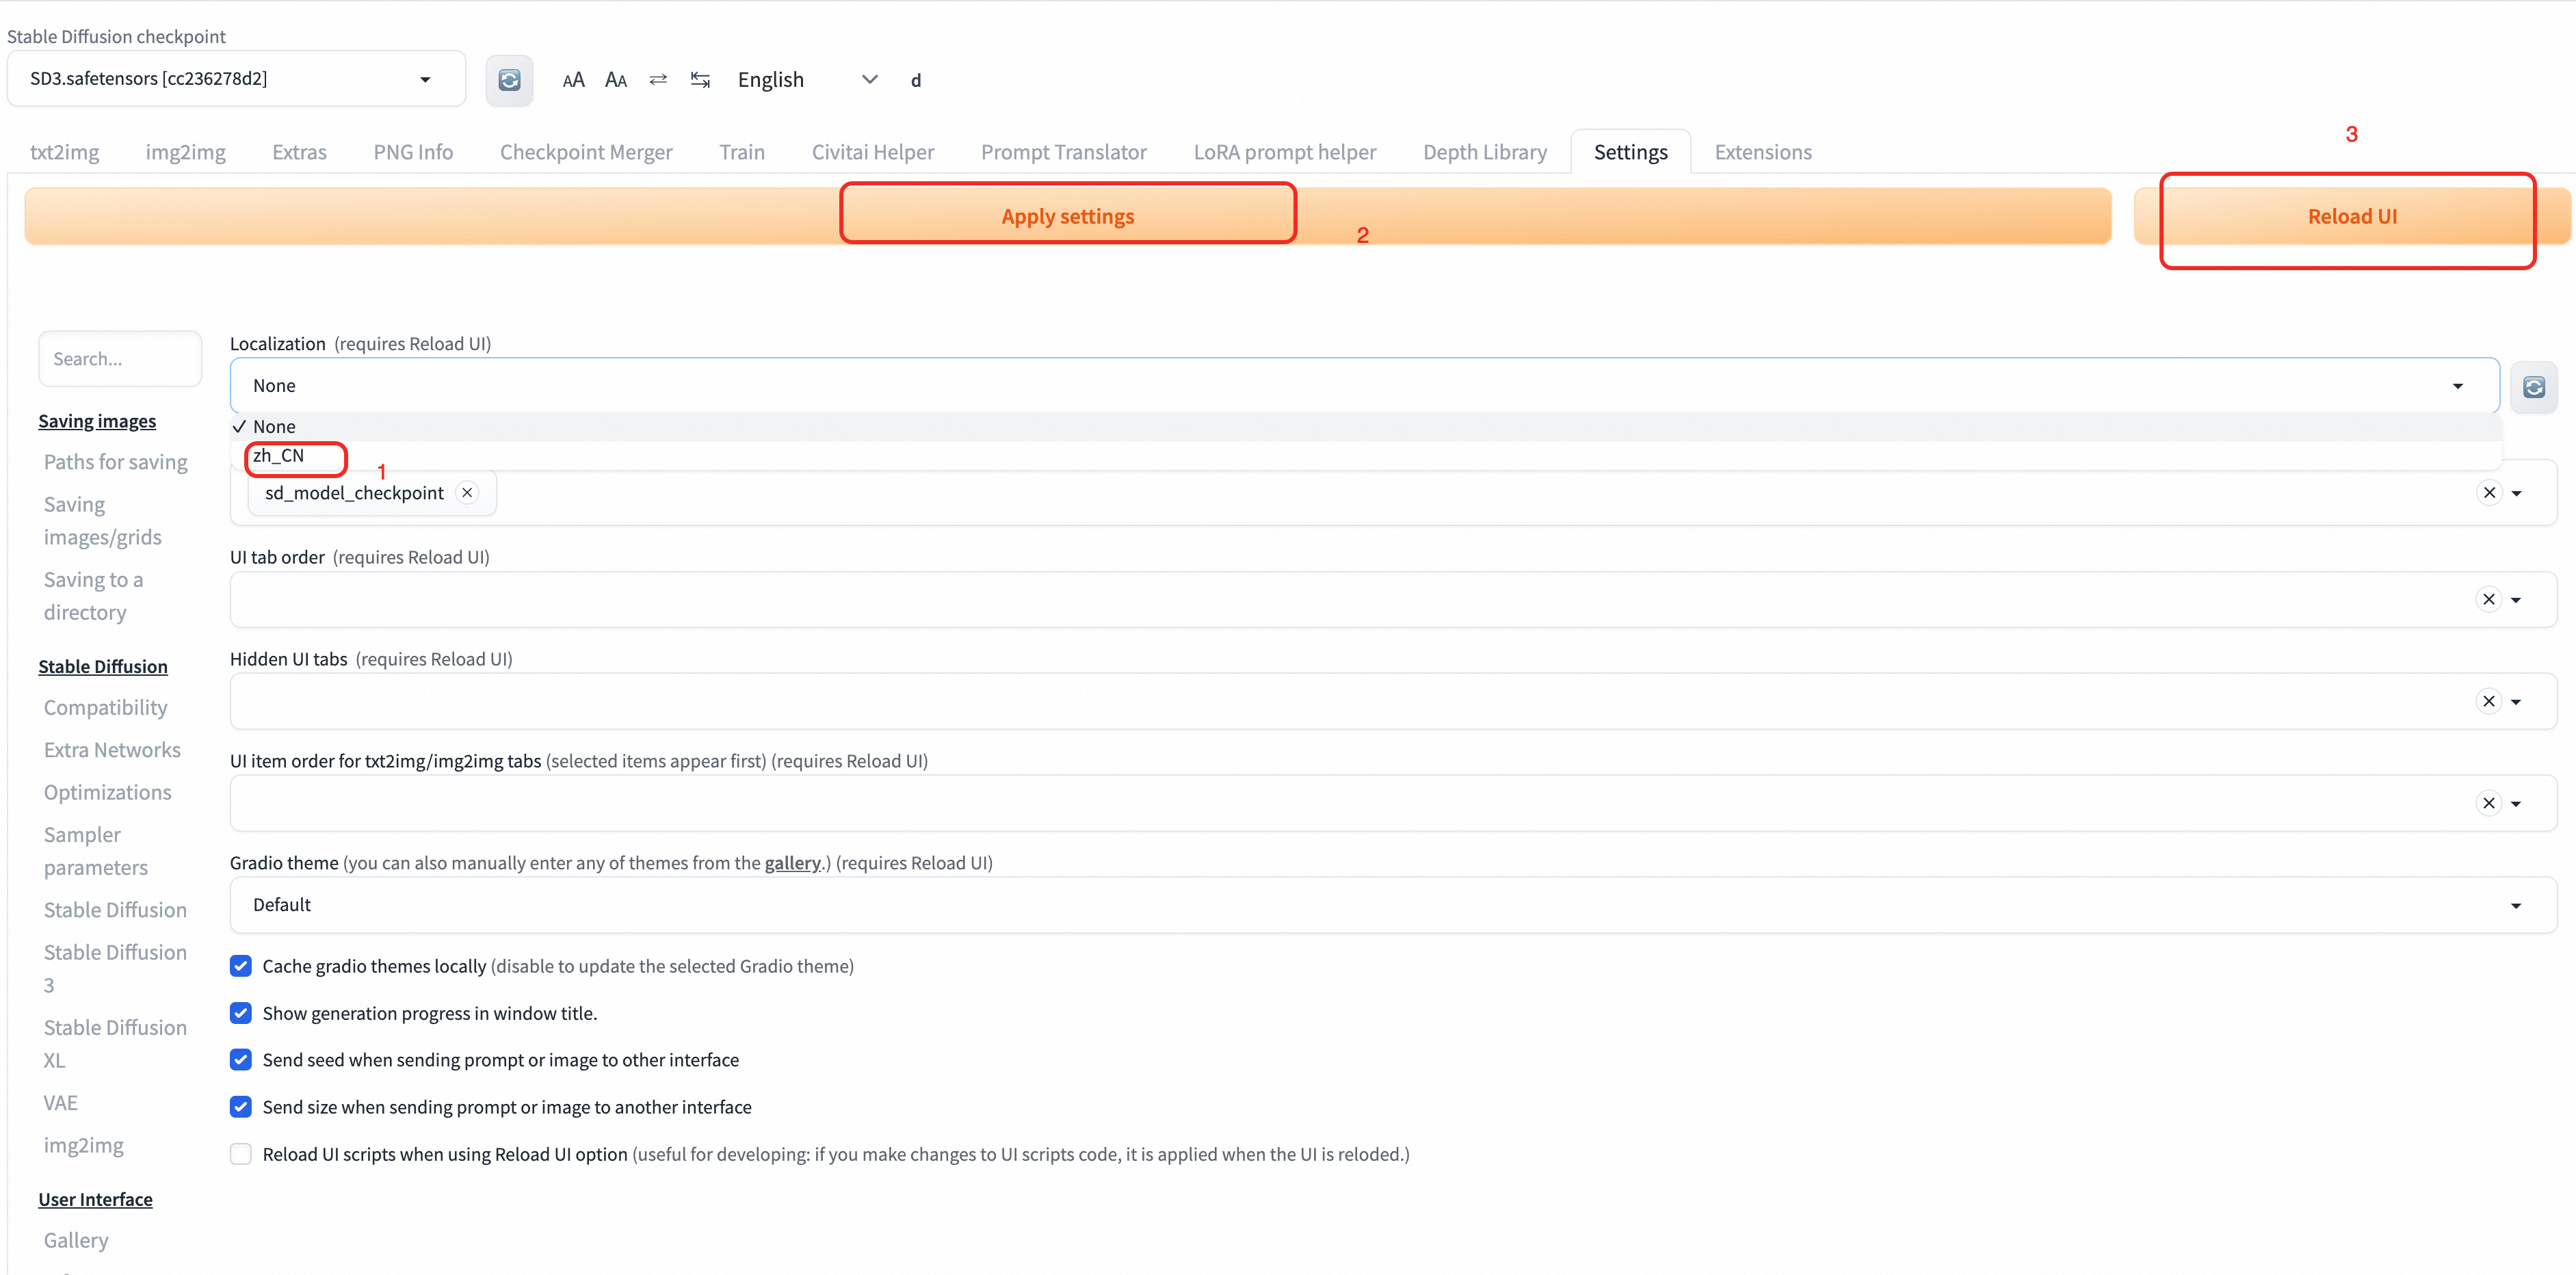Clear the UI item order field
This screenshot has height=1275, width=2576.
click(x=2489, y=803)
